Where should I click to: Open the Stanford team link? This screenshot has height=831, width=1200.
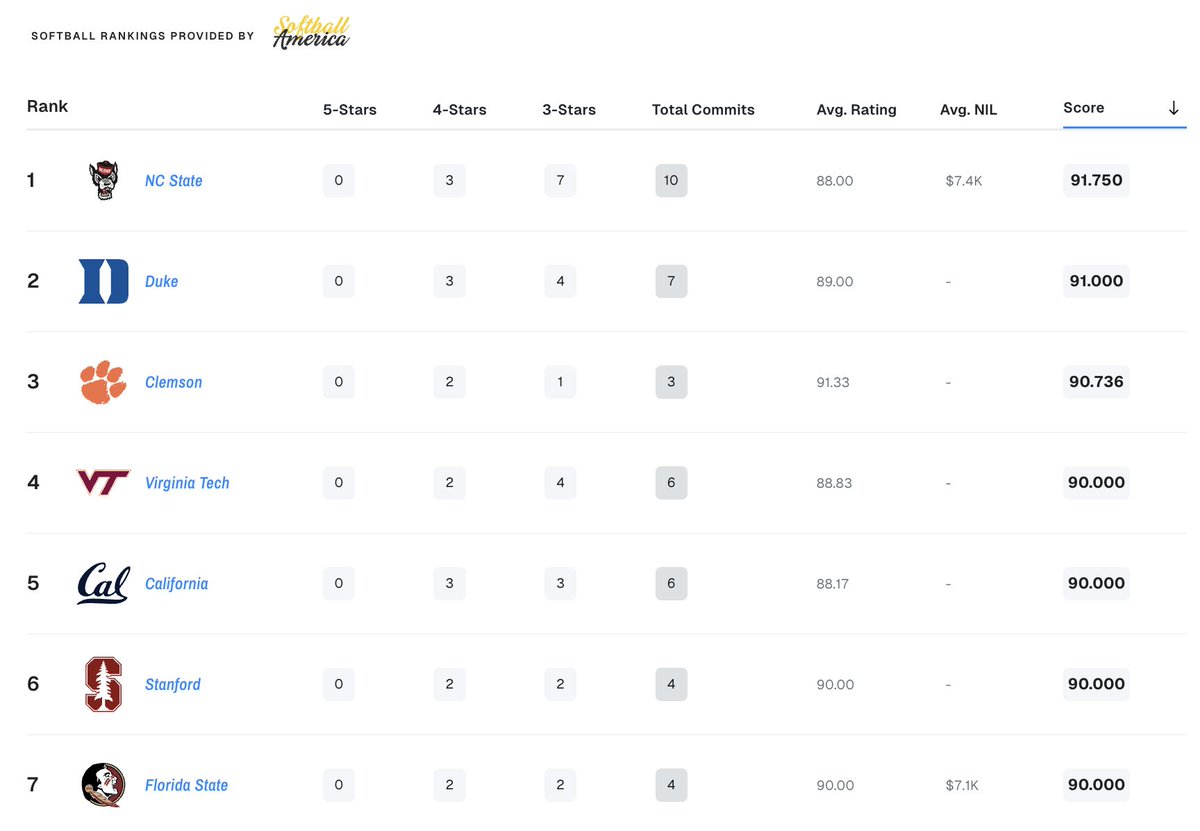(x=173, y=685)
